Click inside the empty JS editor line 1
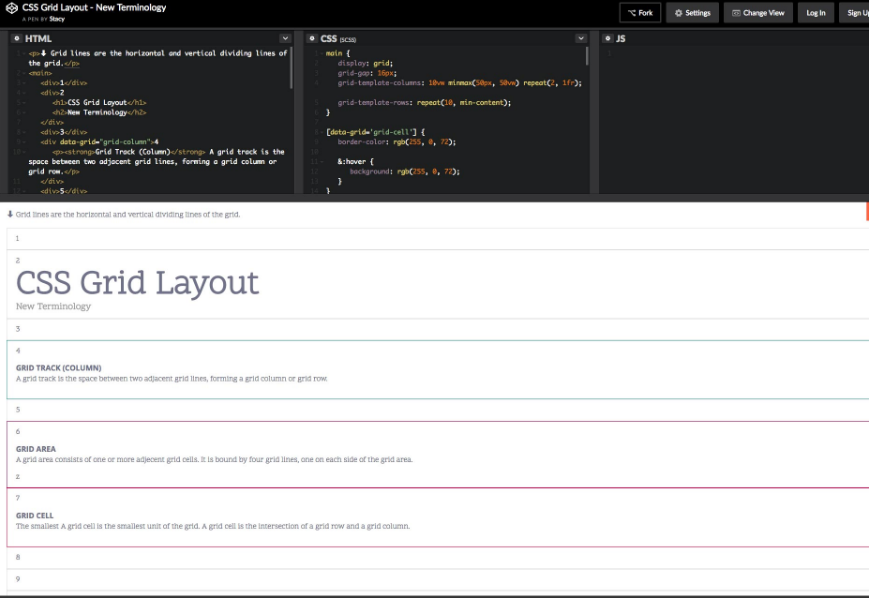Viewport: 869px width, 600px height. pos(737,53)
